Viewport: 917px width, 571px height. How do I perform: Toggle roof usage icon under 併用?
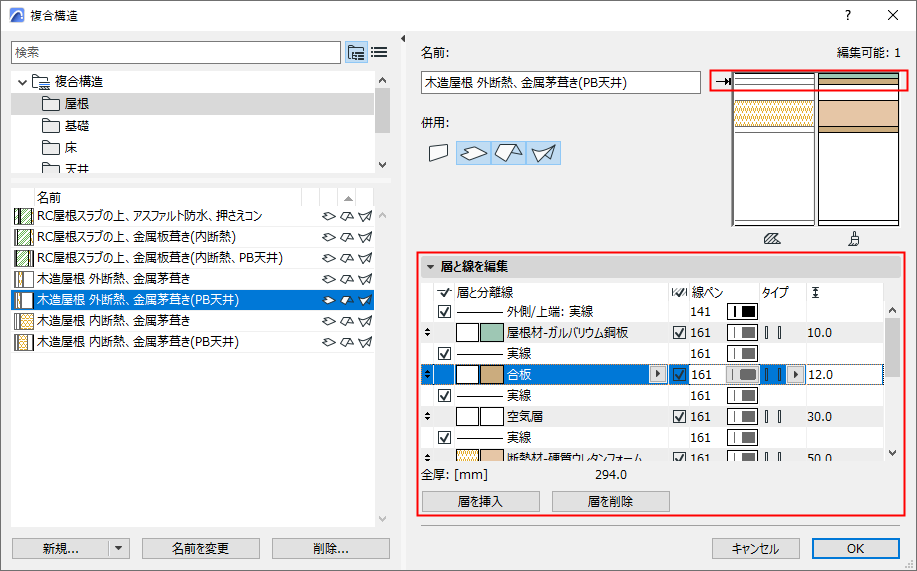pyautogui.click(x=508, y=153)
